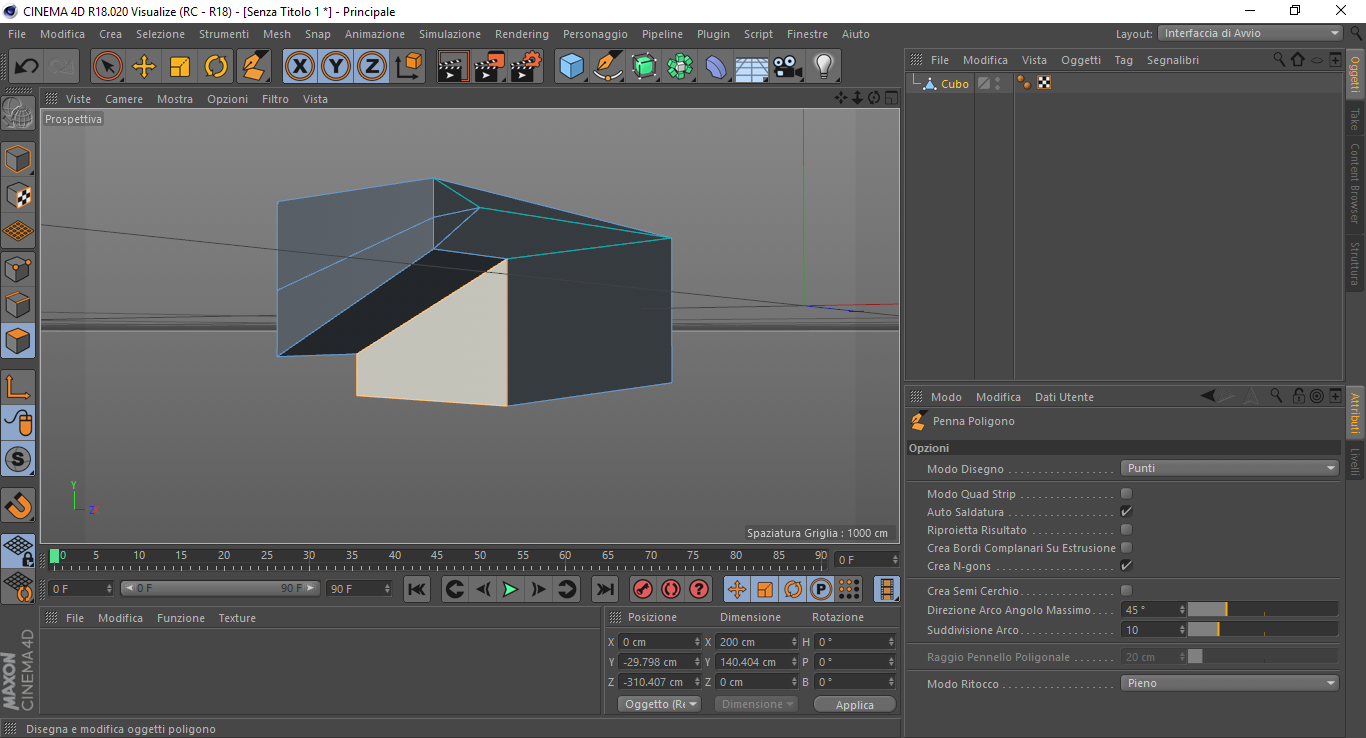Select the Move tool in top toolbar
The width and height of the screenshot is (1366, 738).
pos(144,67)
